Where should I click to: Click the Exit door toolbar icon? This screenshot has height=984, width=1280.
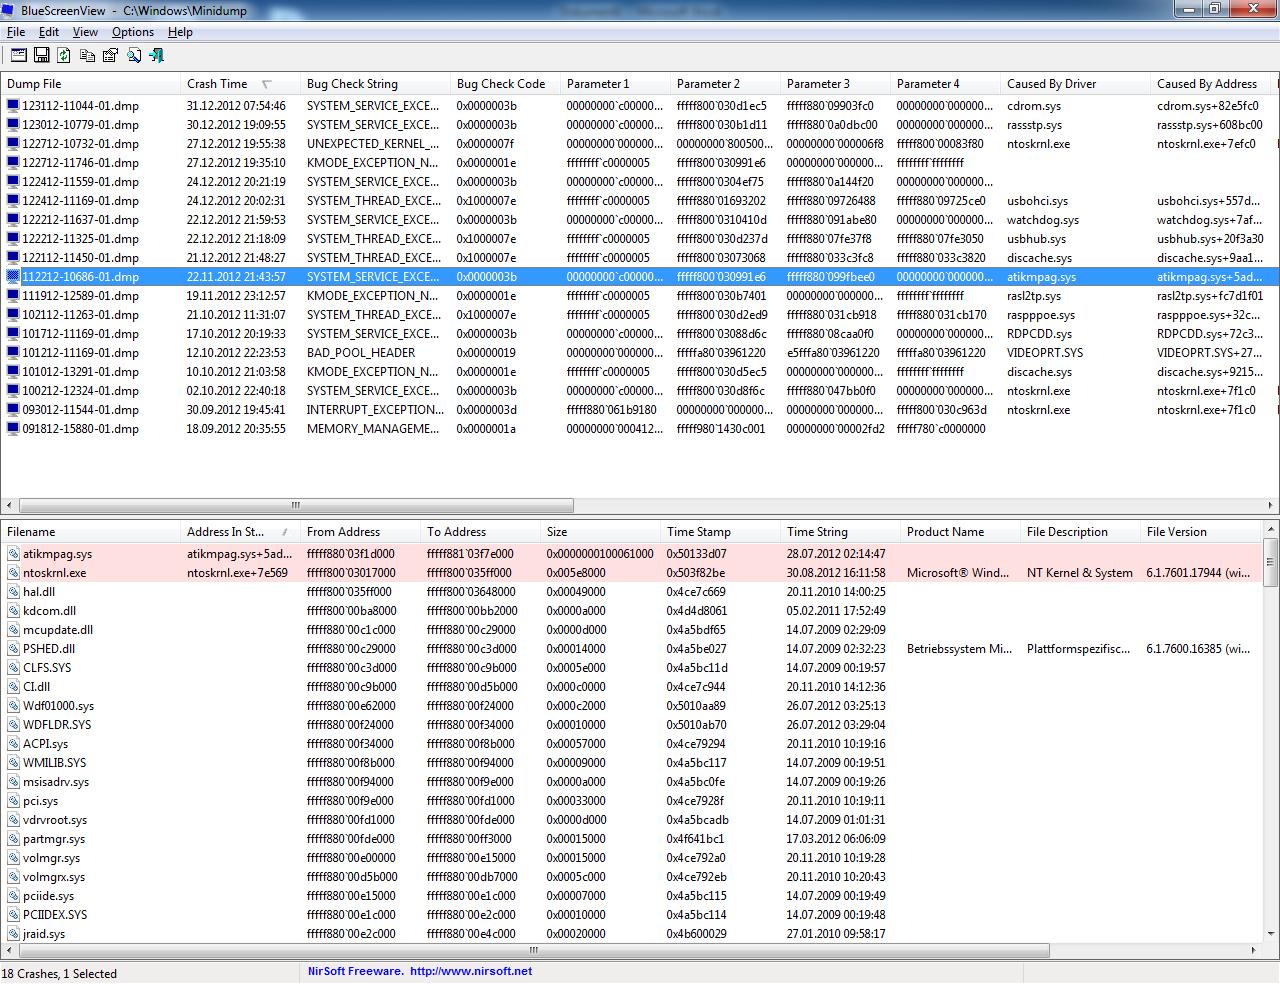[156, 55]
